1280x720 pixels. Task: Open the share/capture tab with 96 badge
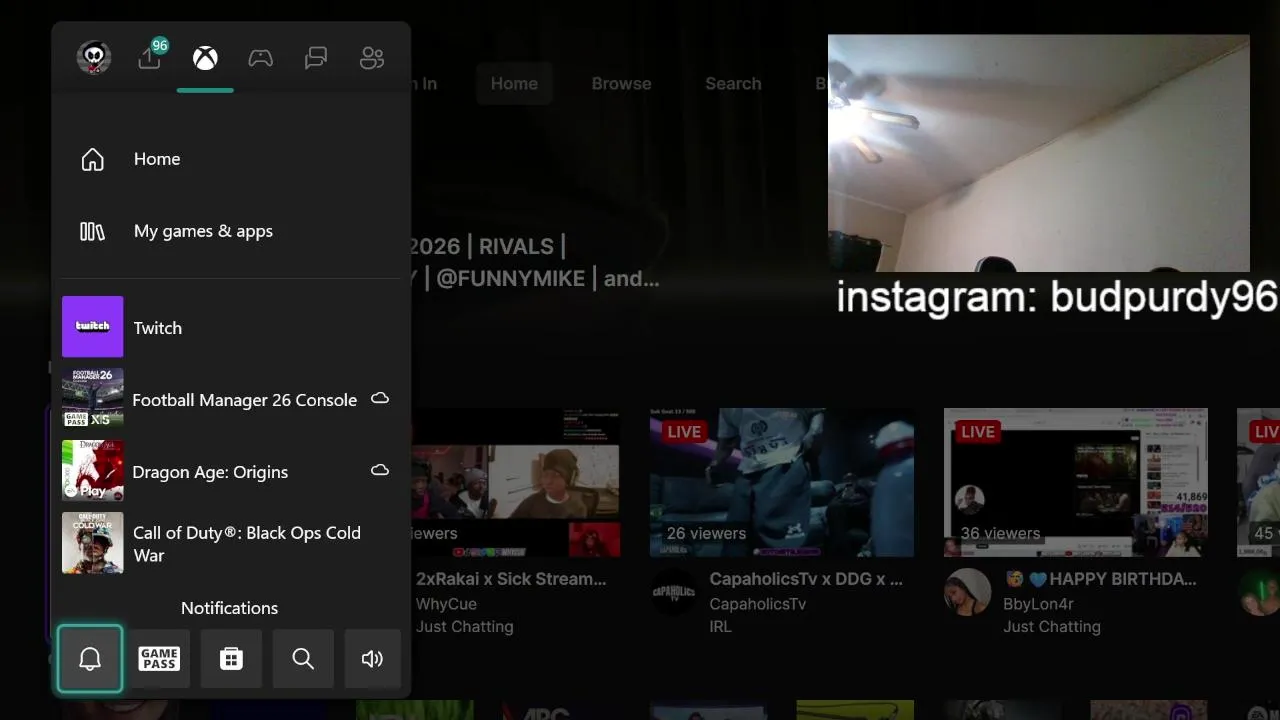[x=150, y=56]
